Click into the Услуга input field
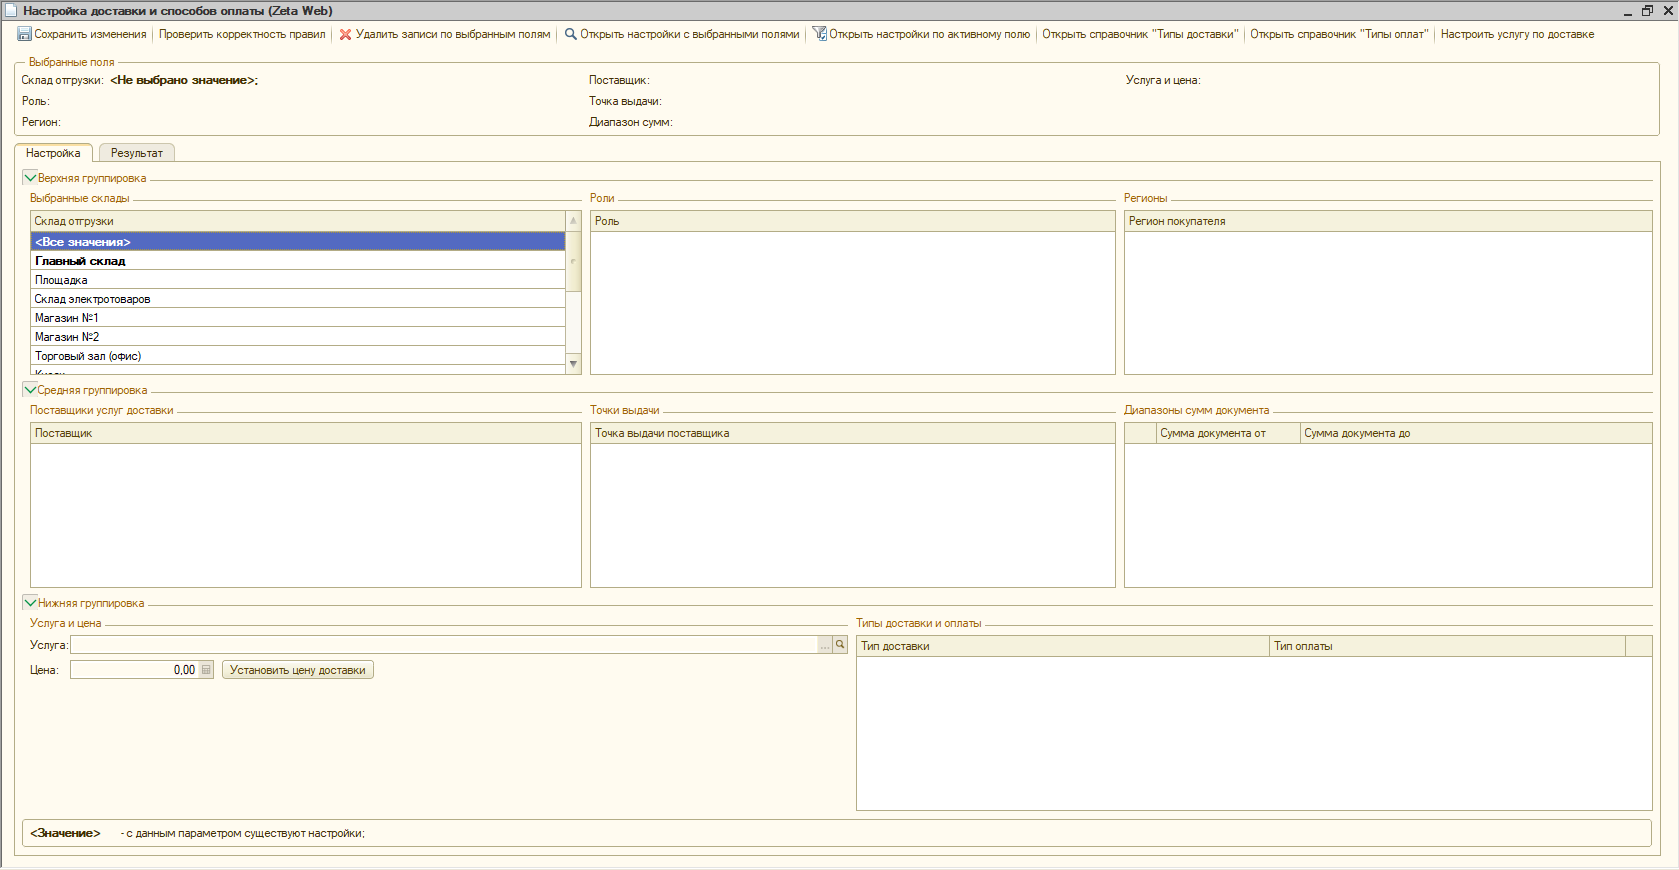Image resolution: width=1679 pixels, height=870 pixels. pos(444,645)
